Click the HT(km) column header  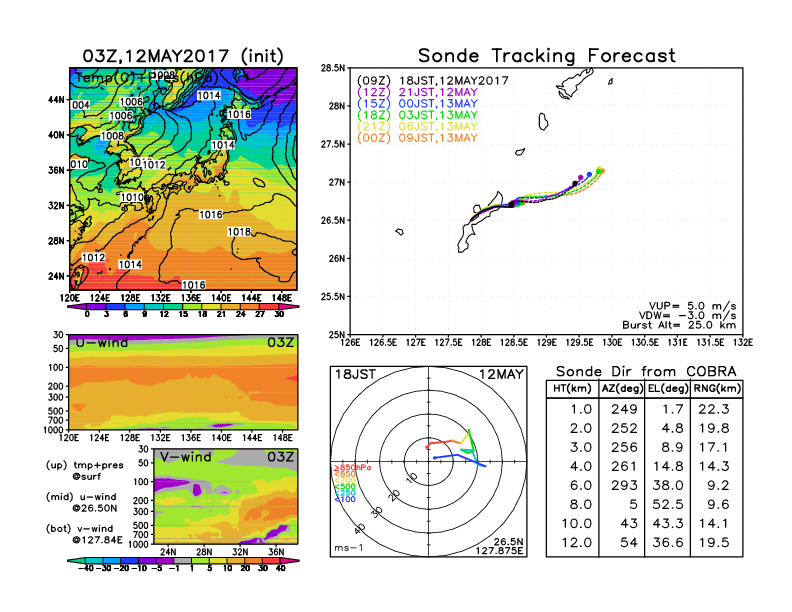(572, 389)
